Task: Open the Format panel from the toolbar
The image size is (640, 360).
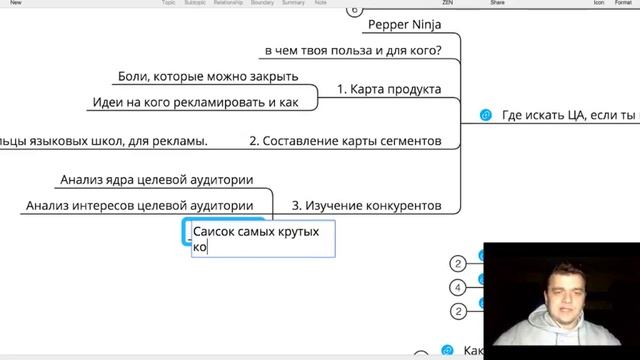Action: (x=623, y=2)
